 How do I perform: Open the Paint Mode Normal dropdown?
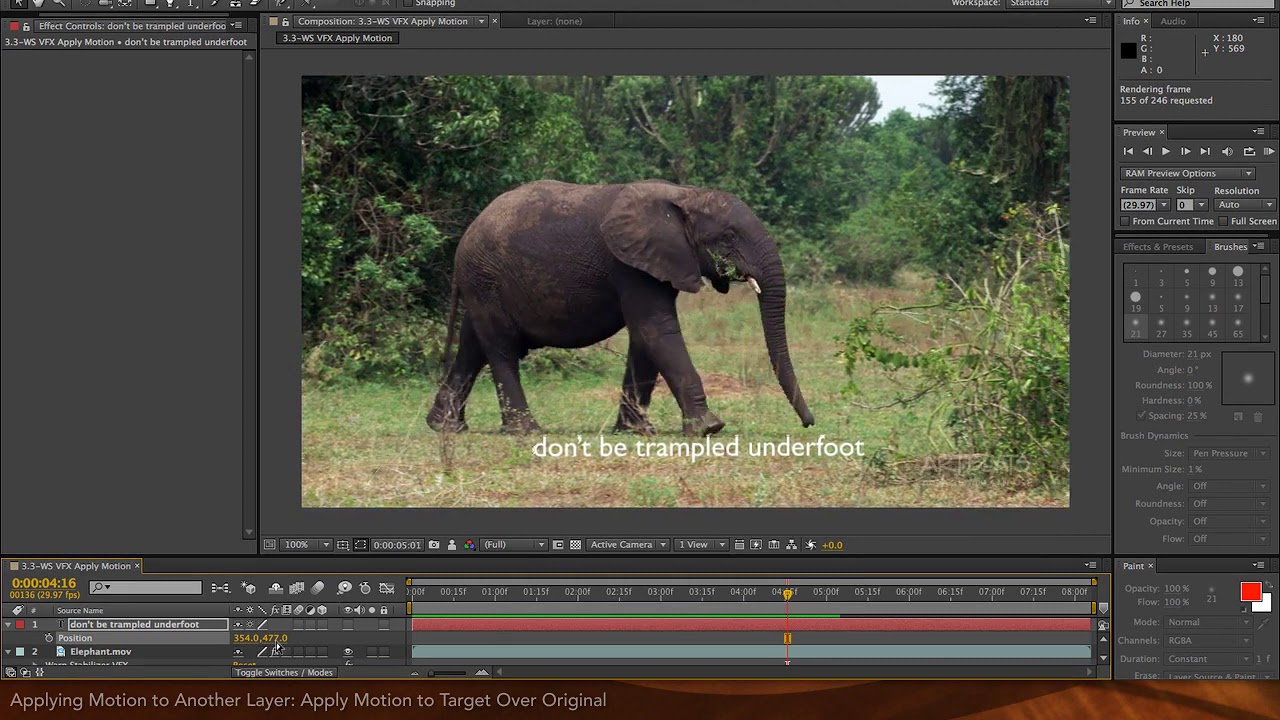tap(1207, 622)
